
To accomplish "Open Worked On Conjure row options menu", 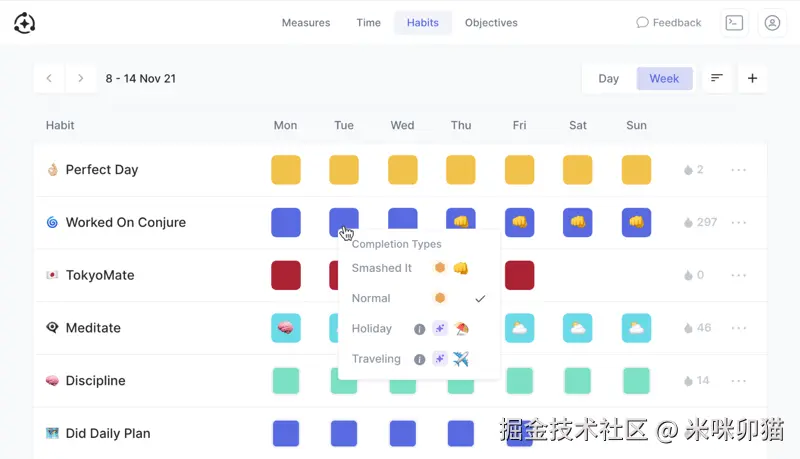I will (x=739, y=222).
